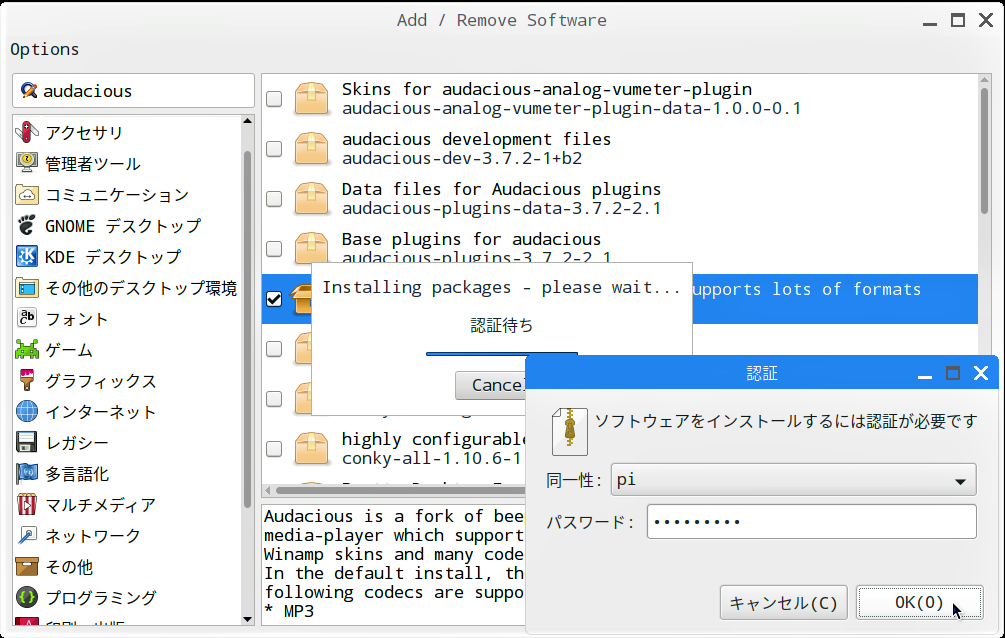
Task: Select the ネットワーク category icon
Action: coord(27,535)
